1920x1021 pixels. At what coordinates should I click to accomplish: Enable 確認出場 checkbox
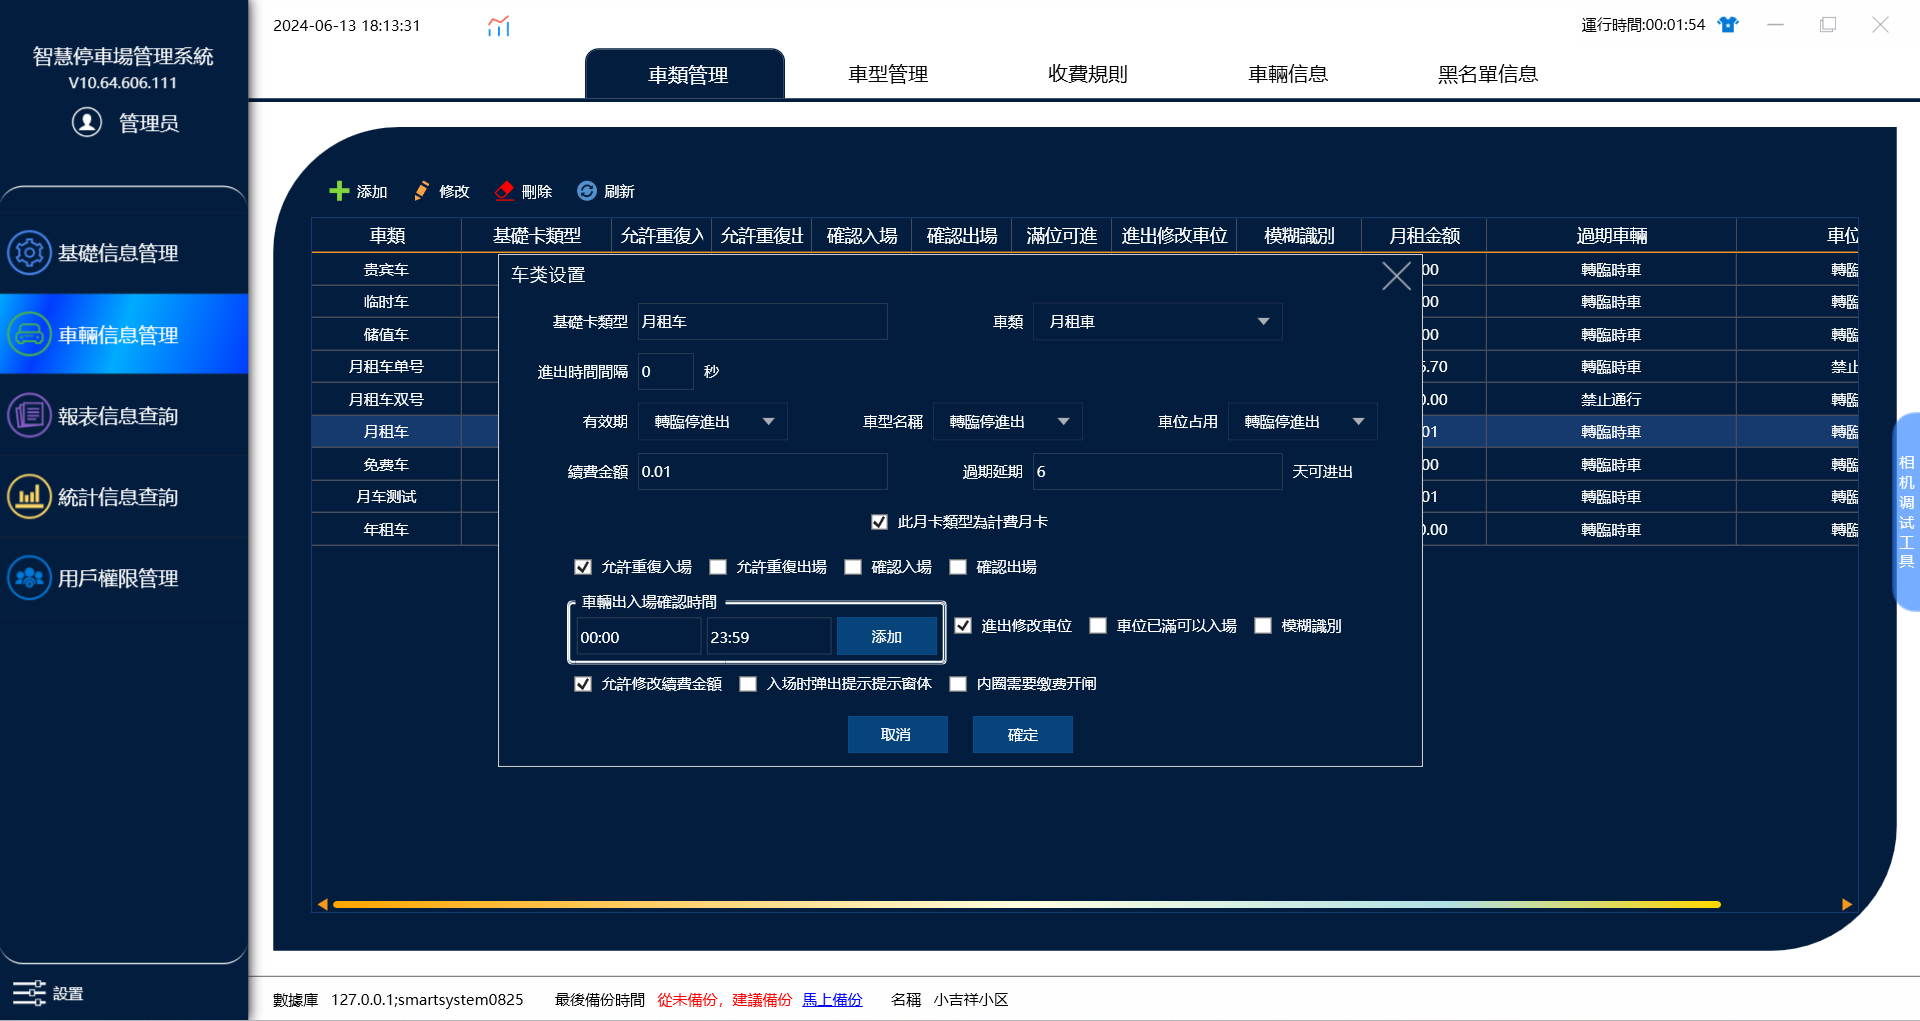click(x=958, y=567)
